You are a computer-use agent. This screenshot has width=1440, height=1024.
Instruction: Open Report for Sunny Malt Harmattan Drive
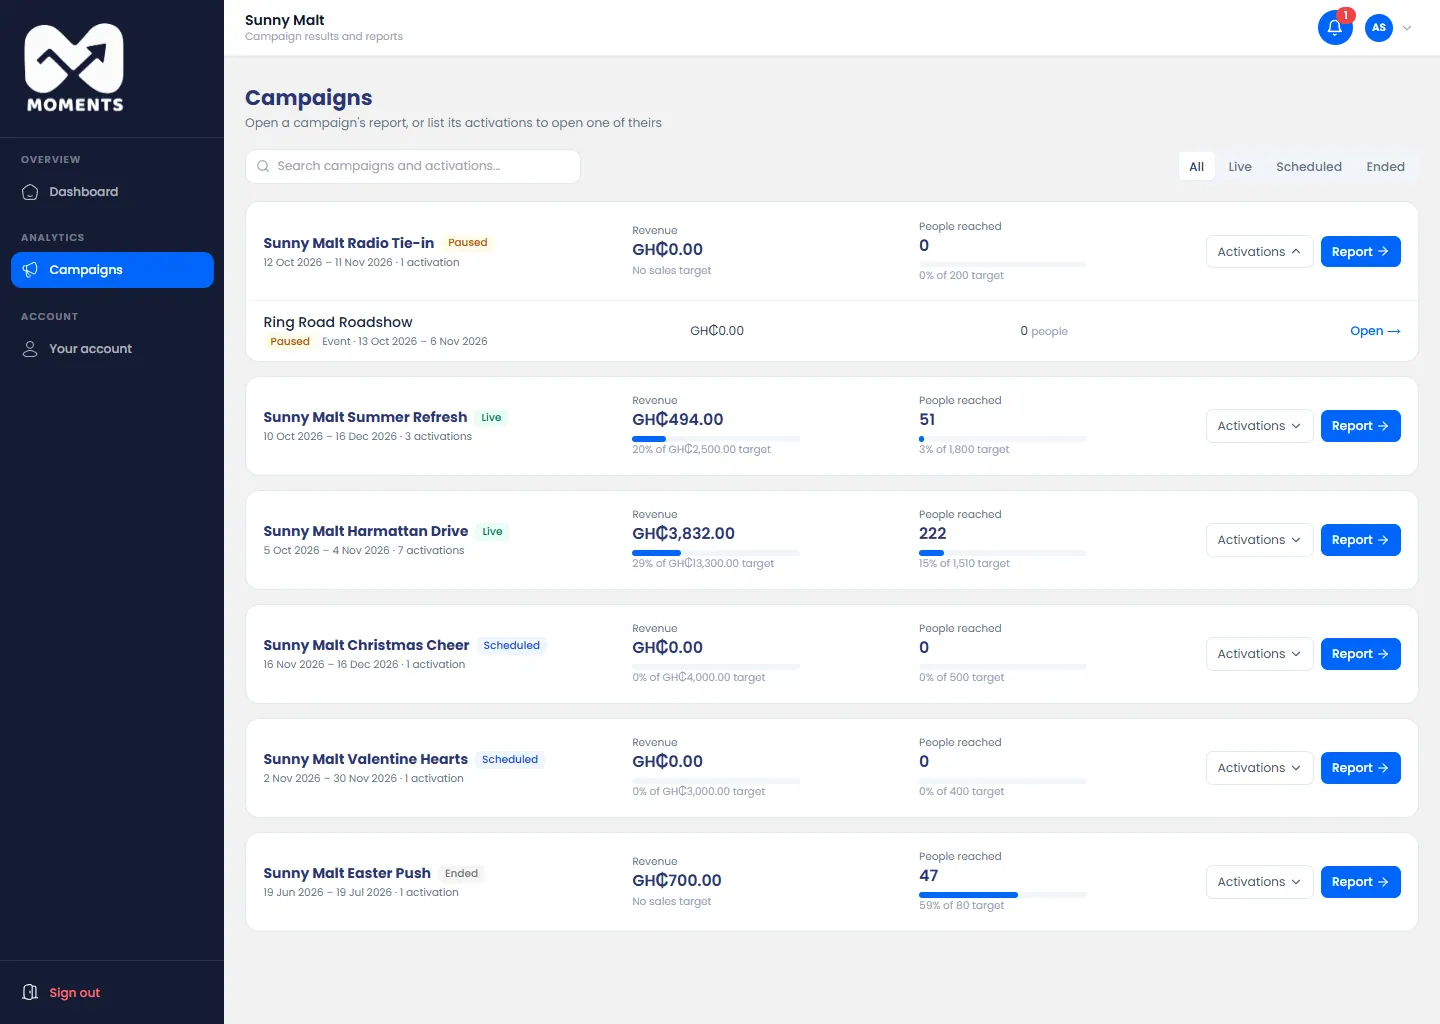[1360, 540]
